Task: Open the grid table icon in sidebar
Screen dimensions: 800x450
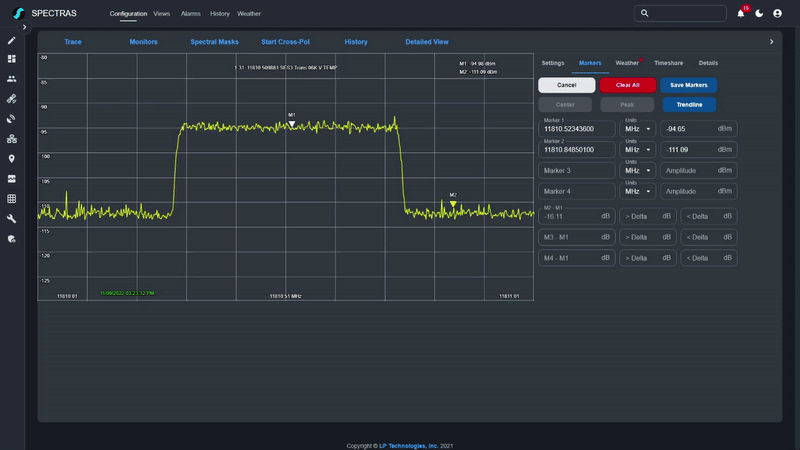Action: 11,198
